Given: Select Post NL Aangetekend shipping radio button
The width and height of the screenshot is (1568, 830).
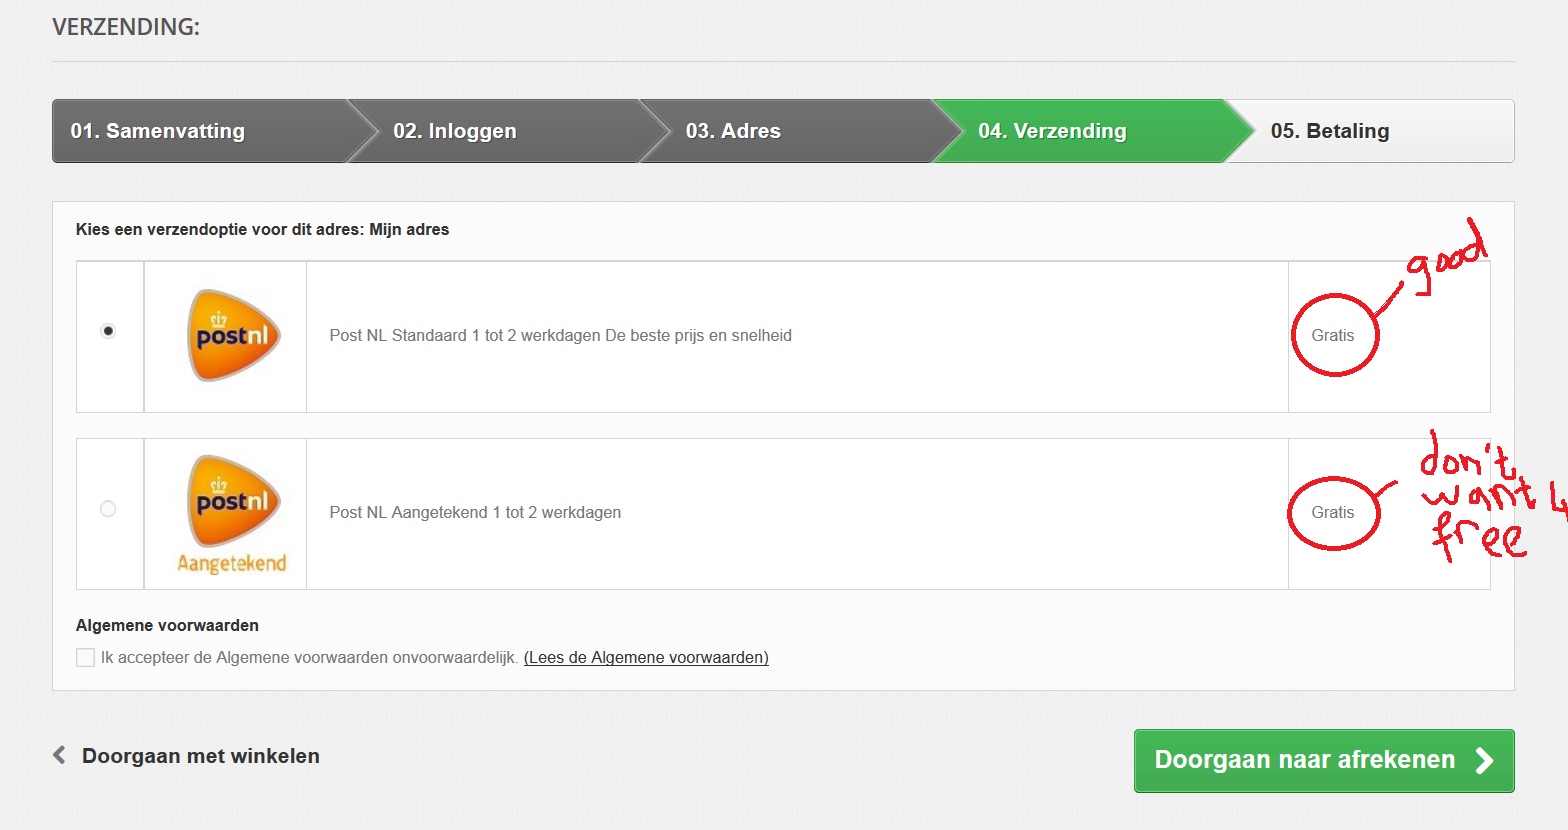Looking at the screenshot, I should point(108,509).
